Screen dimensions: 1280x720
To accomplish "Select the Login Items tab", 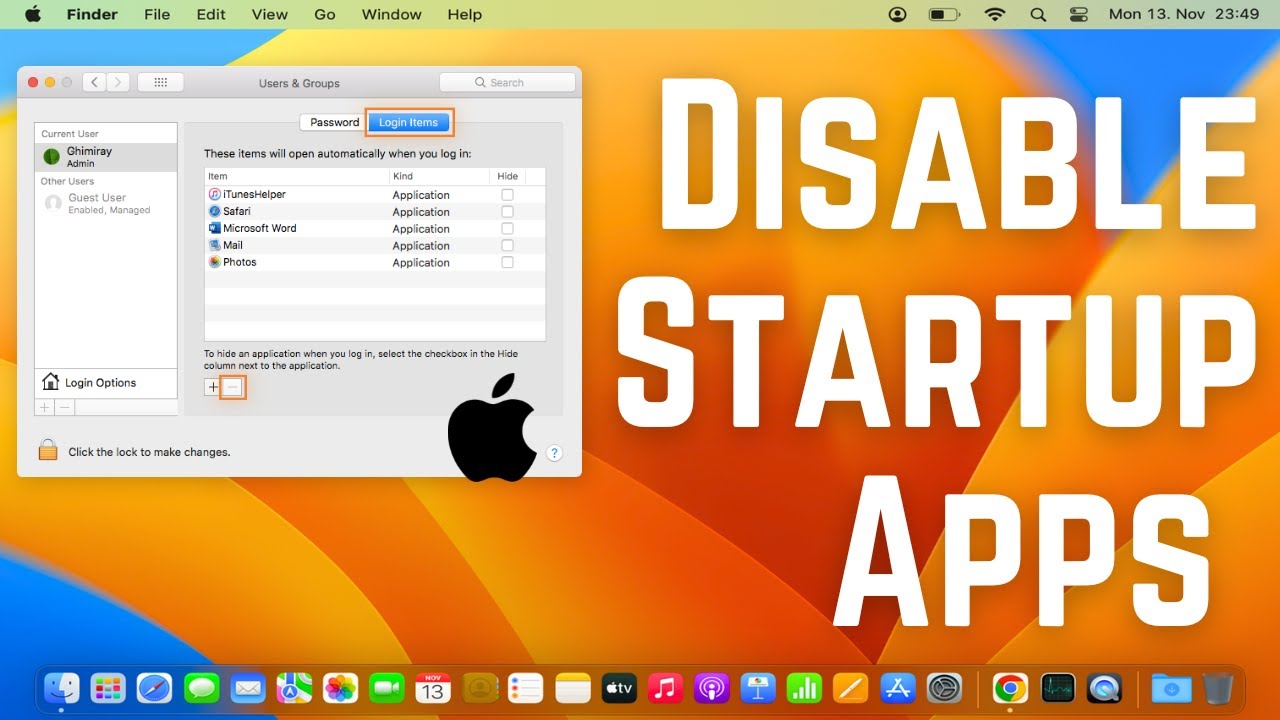I will tap(408, 122).
